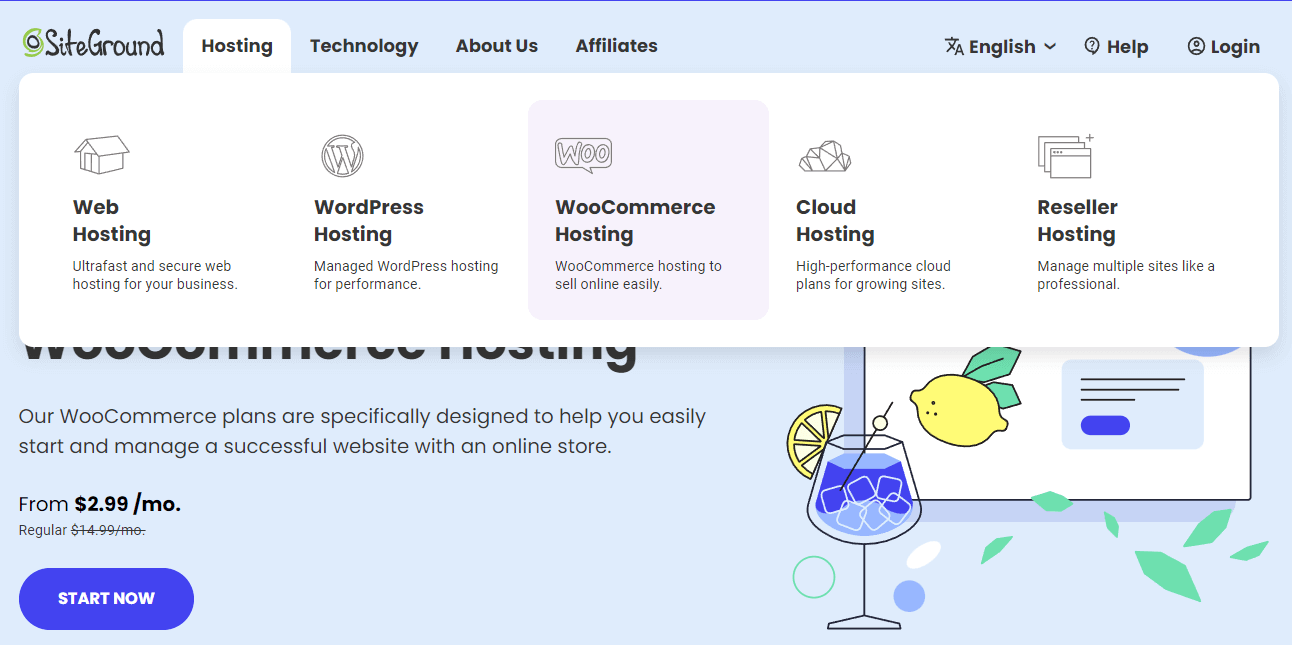1292x645 pixels.
Task: Open Cloud Hosting heading
Action: [835, 221]
